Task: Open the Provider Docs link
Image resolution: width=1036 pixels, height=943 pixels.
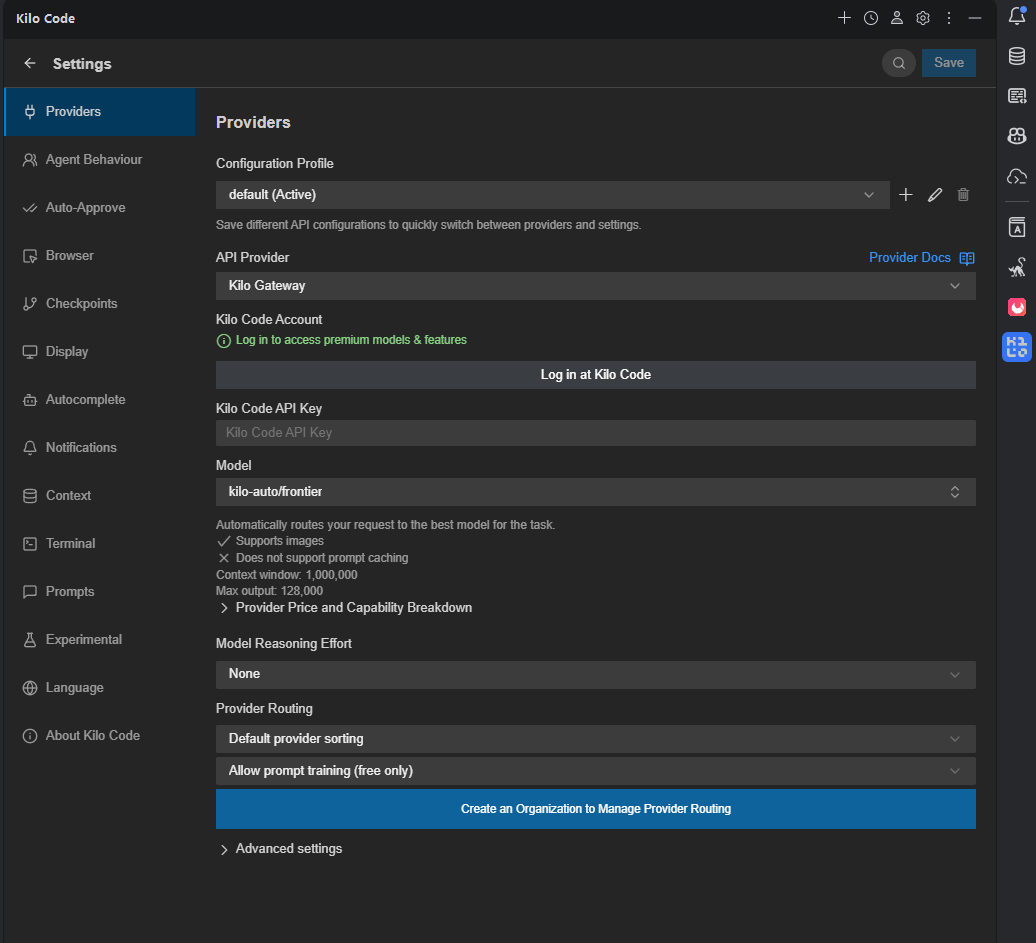Action: pos(910,257)
